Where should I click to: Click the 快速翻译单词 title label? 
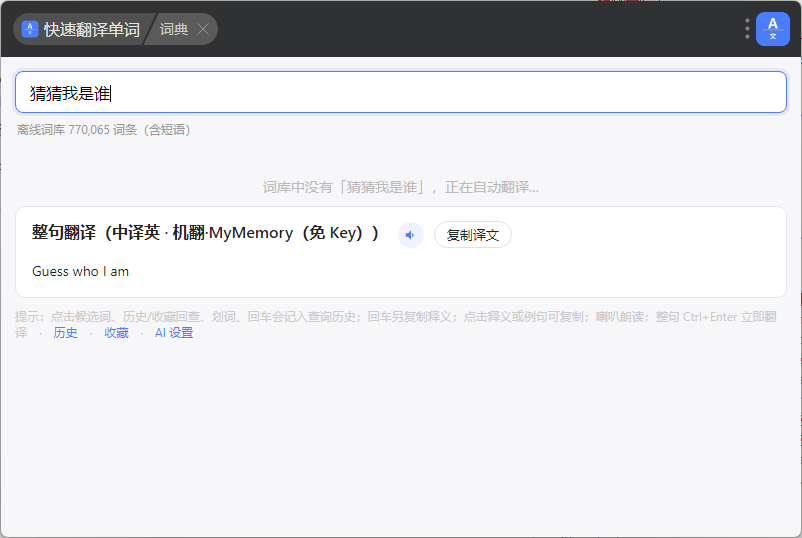(x=92, y=30)
